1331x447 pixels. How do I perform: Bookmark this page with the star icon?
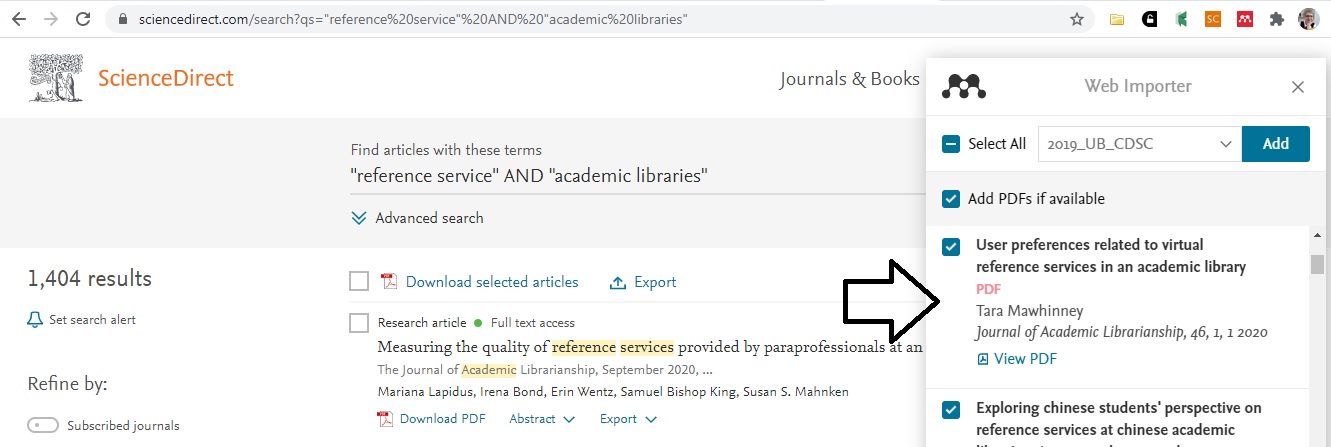pos(1077,19)
